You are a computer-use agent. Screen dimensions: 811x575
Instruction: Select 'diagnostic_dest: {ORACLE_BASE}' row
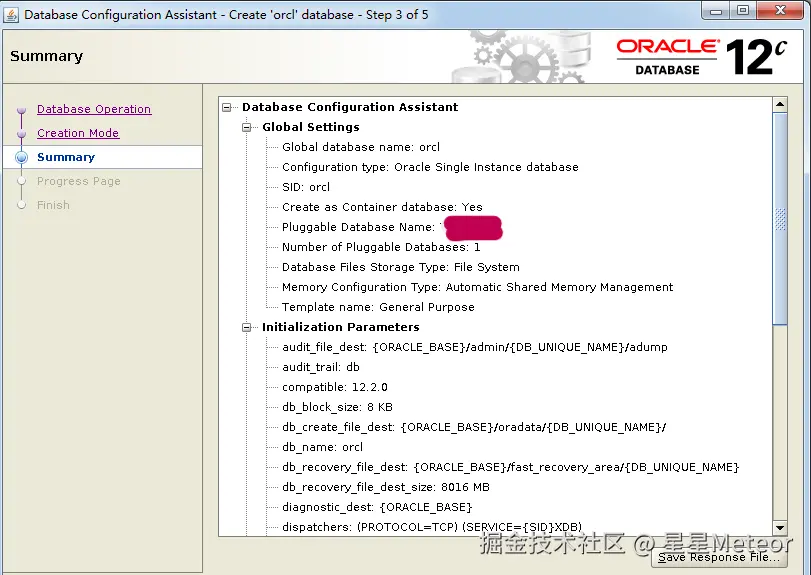(x=377, y=507)
